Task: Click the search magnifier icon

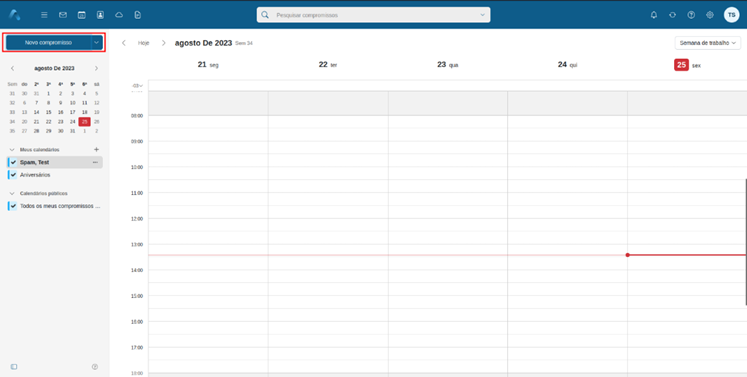Action: [x=265, y=15]
